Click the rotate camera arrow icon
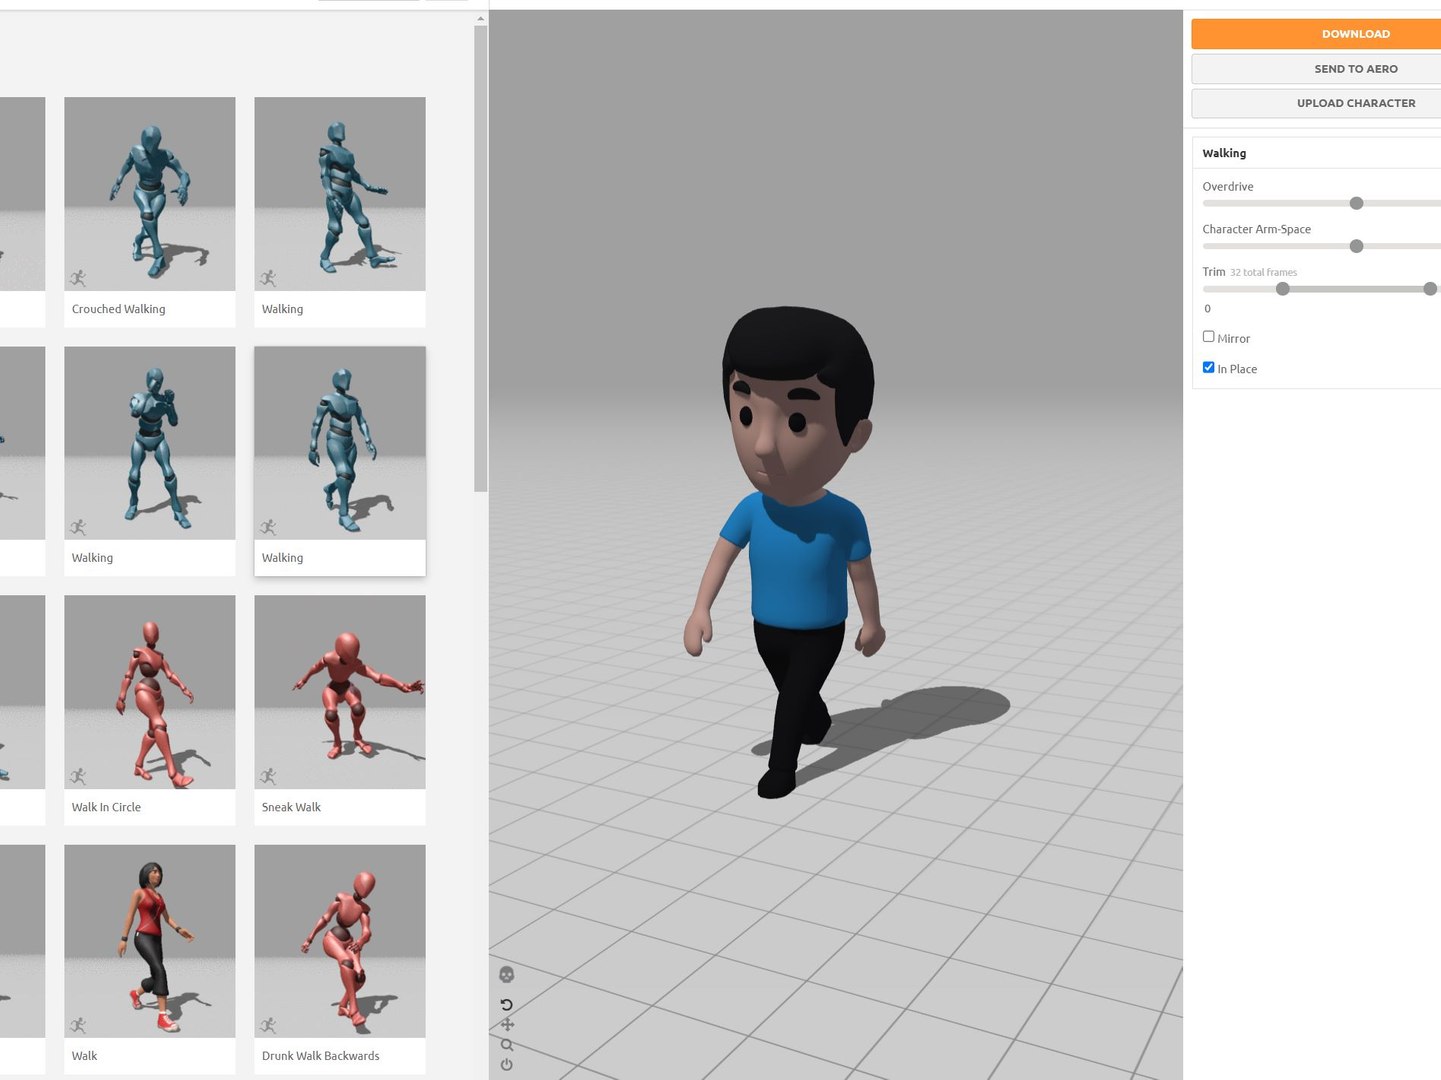This screenshot has width=1441, height=1080. point(507,1005)
